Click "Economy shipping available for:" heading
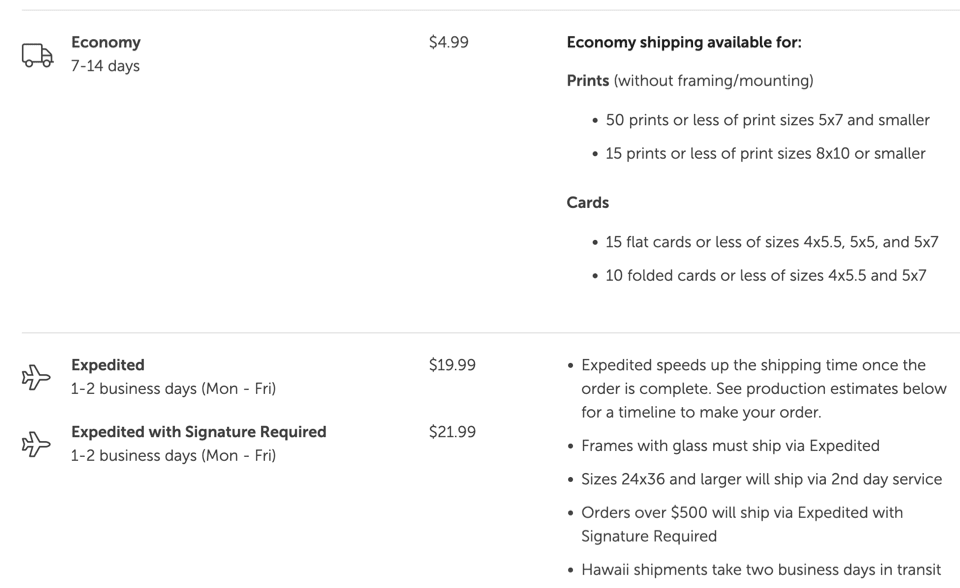 (x=684, y=42)
